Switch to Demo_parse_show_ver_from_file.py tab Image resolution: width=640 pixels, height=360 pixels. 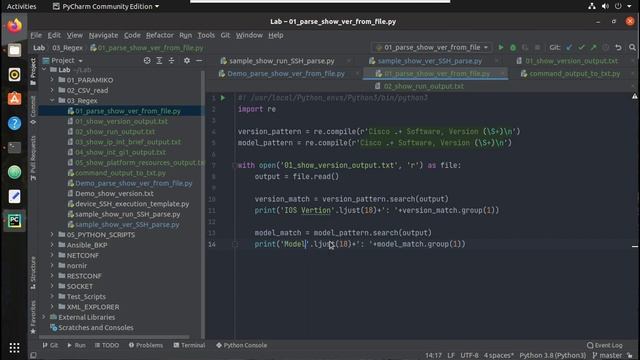[x=286, y=73]
